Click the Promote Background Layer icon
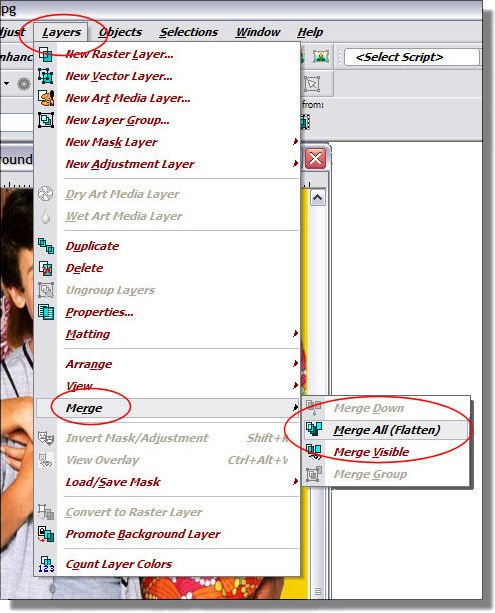 (46, 534)
